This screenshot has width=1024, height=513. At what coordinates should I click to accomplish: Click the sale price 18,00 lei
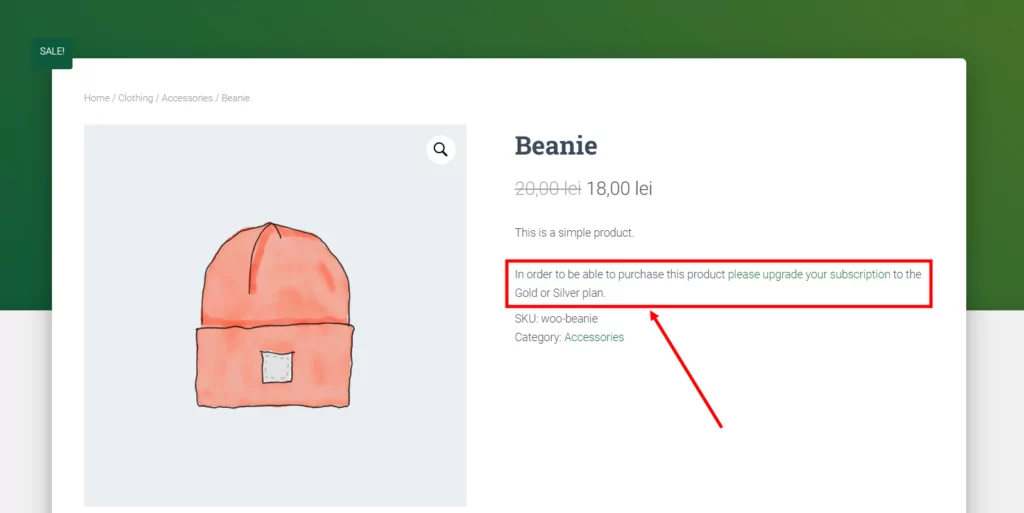[619, 189]
